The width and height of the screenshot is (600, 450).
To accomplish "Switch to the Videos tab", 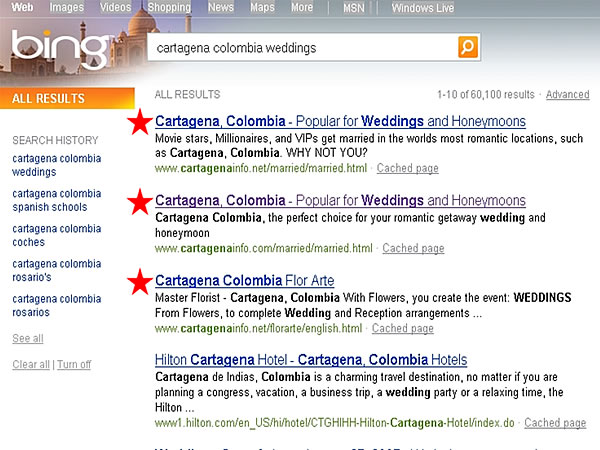I will pos(117,8).
